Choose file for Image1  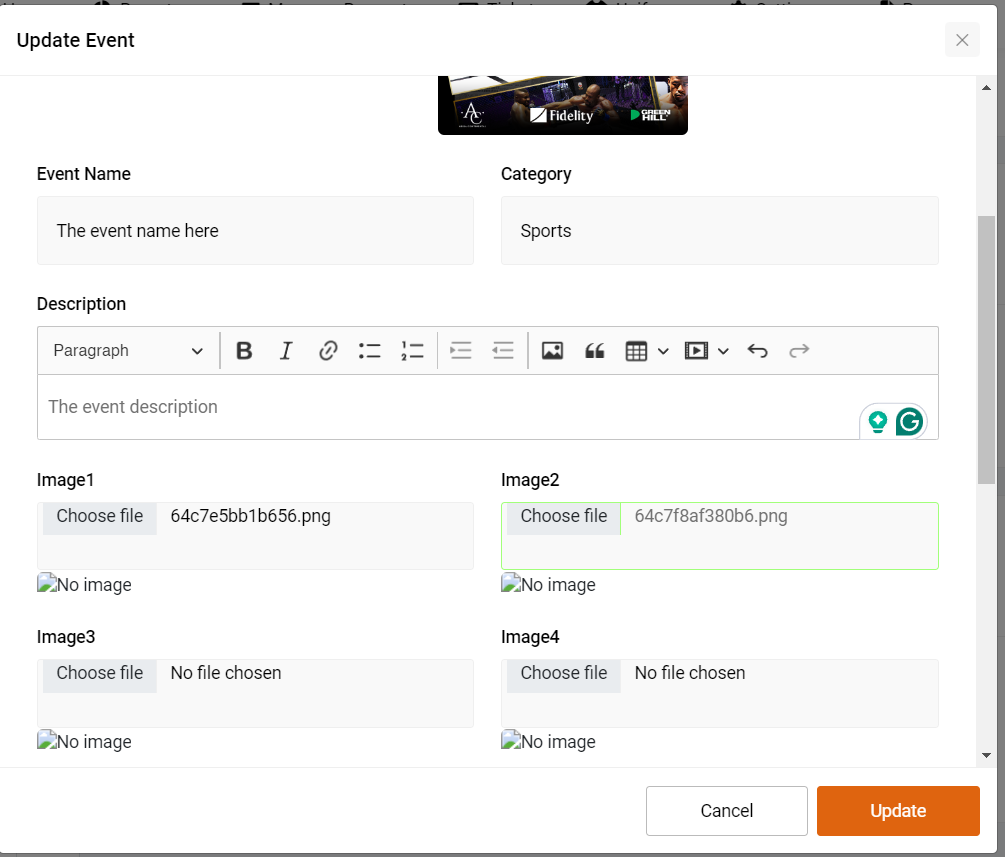tap(100, 517)
